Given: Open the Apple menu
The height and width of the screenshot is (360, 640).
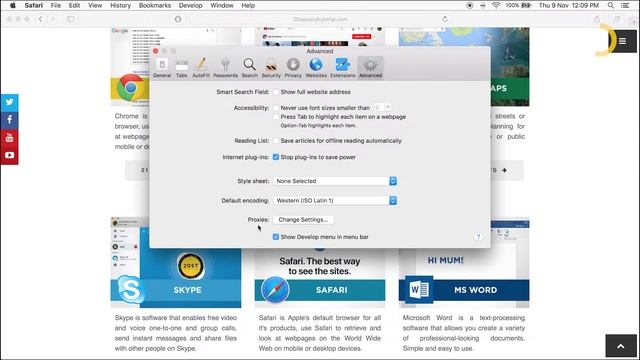Looking at the screenshot, I should click(x=13, y=5).
